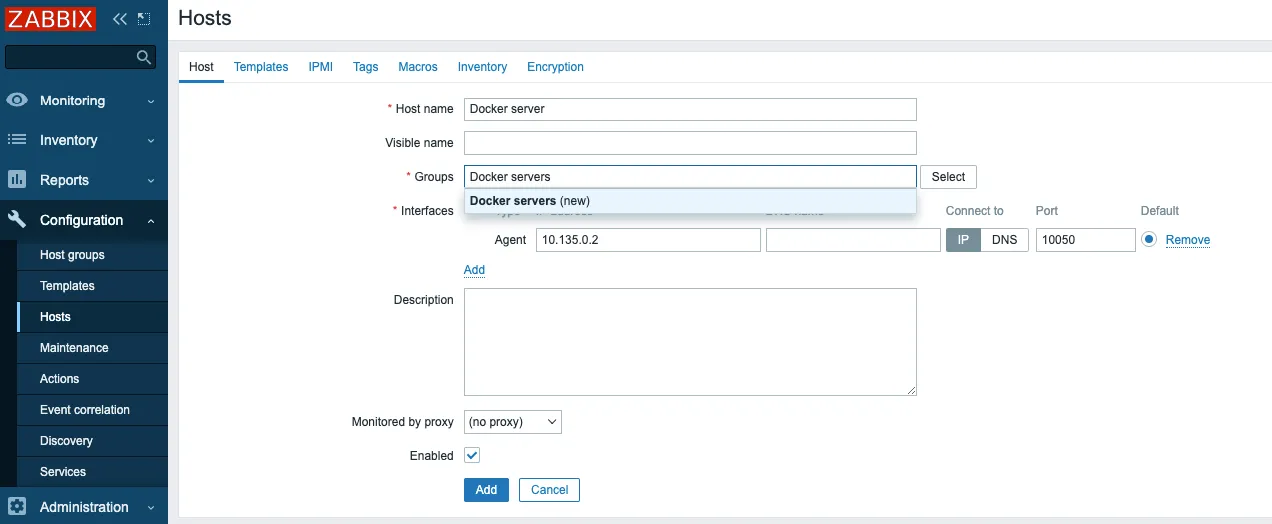Focus the agent DNS name field
The image size is (1272, 524).
click(853, 240)
